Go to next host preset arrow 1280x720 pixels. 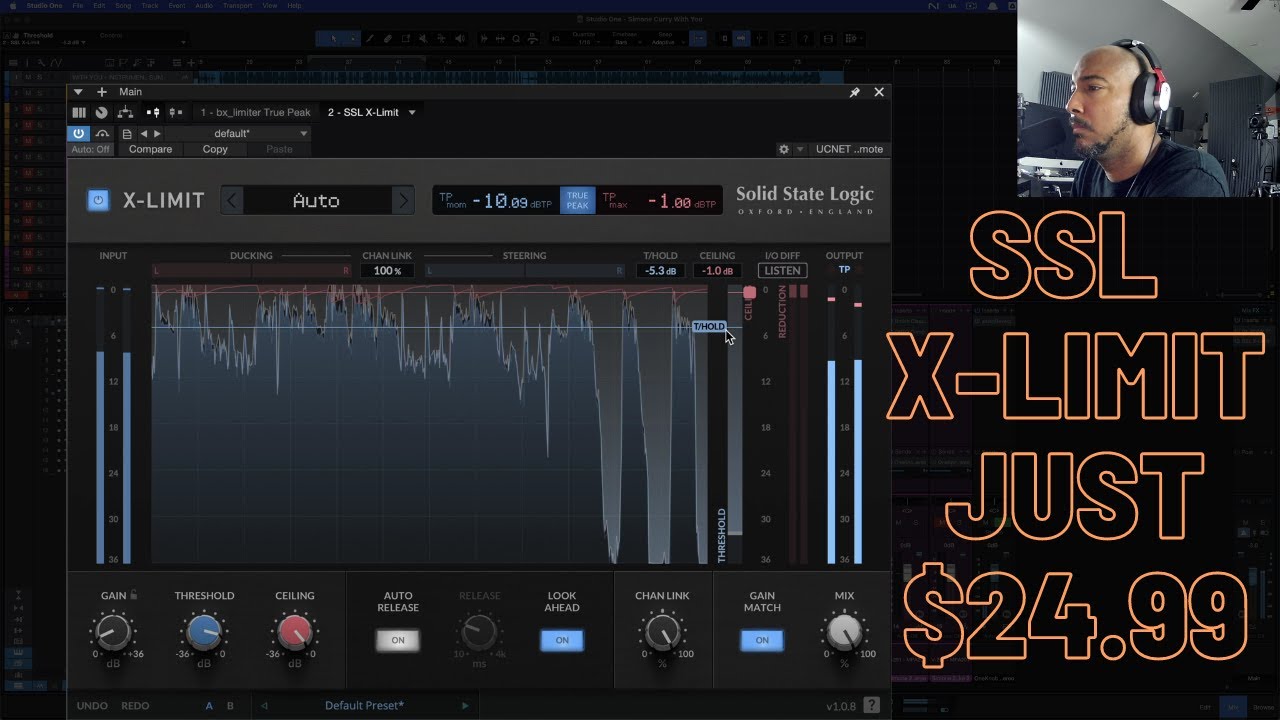157,133
